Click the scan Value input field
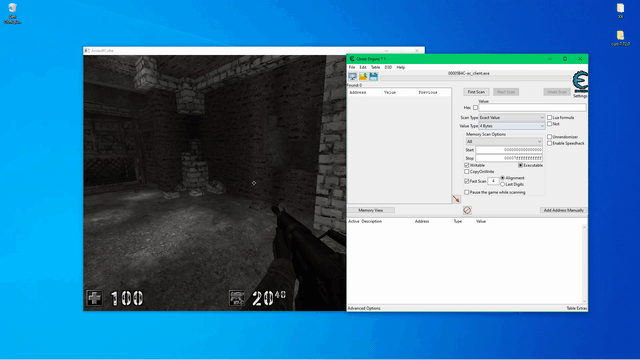The height and width of the screenshot is (360, 640). (x=532, y=107)
